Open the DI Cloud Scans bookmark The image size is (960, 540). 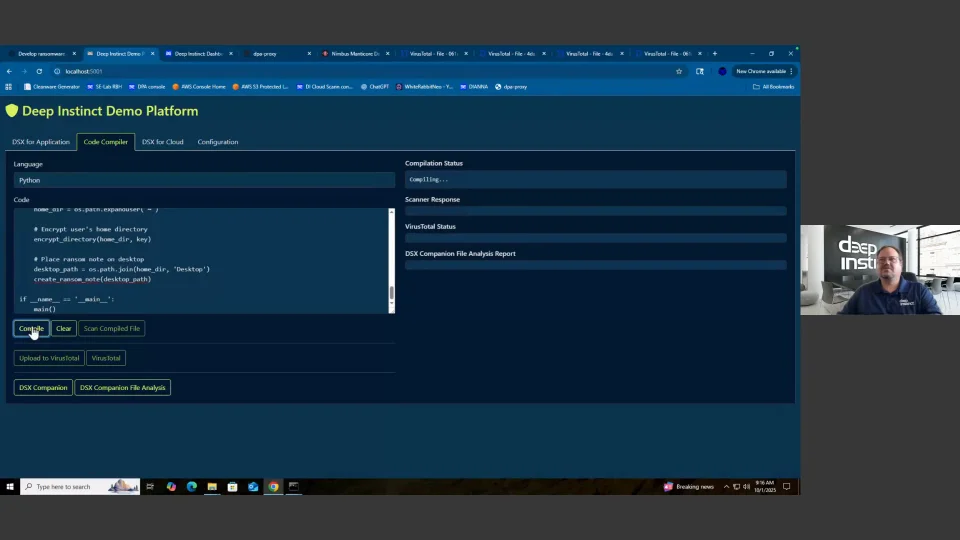tap(324, 87)
